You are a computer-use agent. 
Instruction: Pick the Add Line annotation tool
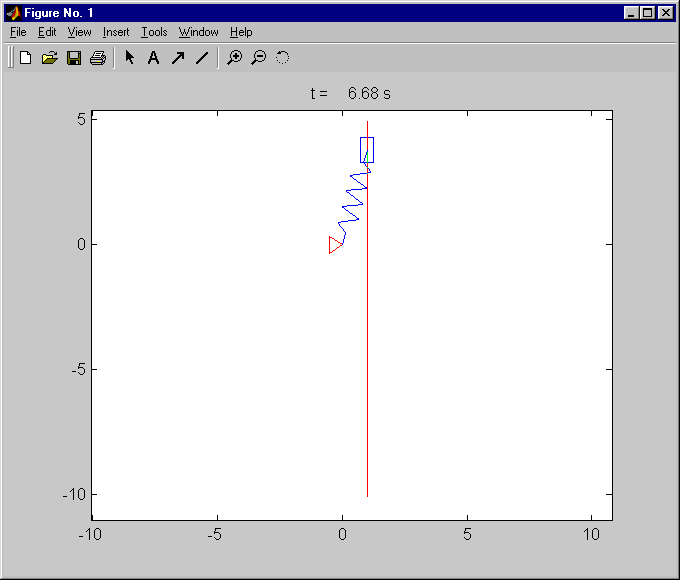point(202,58)
